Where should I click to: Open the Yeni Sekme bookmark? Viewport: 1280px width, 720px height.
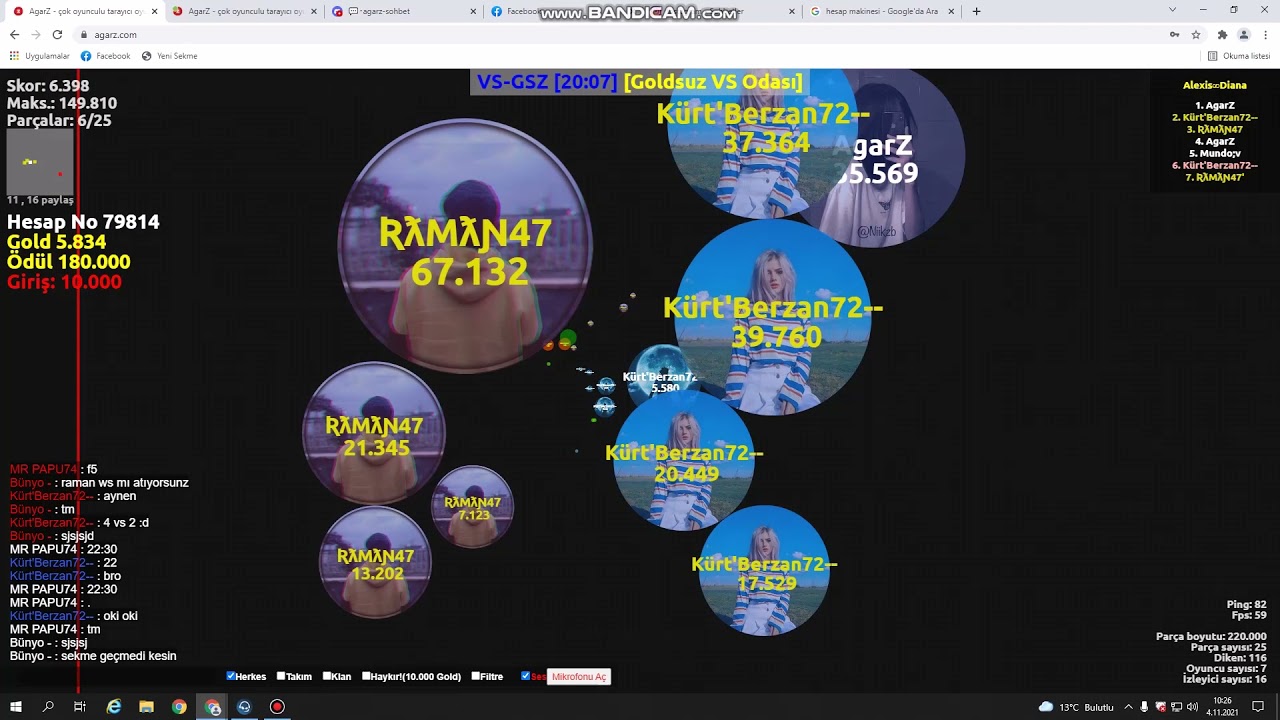pyautogui.click(x=169, y=56)
